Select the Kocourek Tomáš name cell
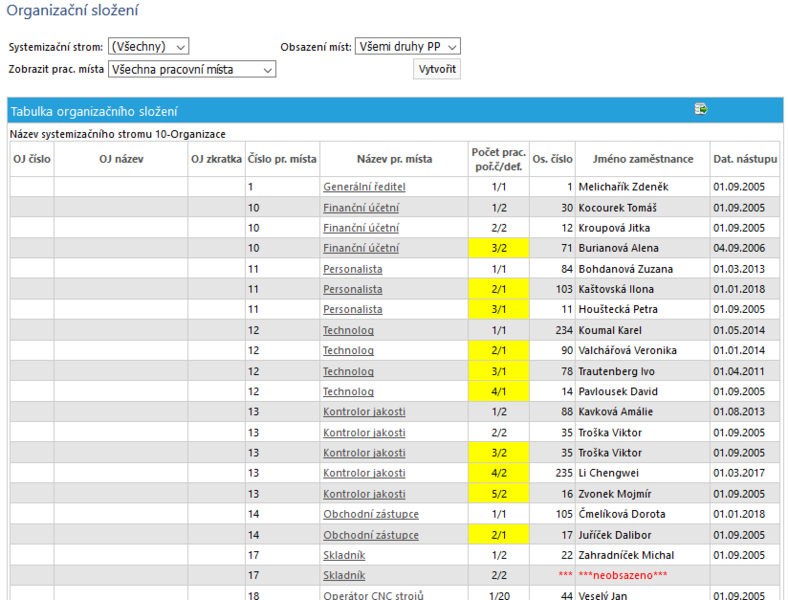Viewport: 788px width, 600px height. click(643, 208)
